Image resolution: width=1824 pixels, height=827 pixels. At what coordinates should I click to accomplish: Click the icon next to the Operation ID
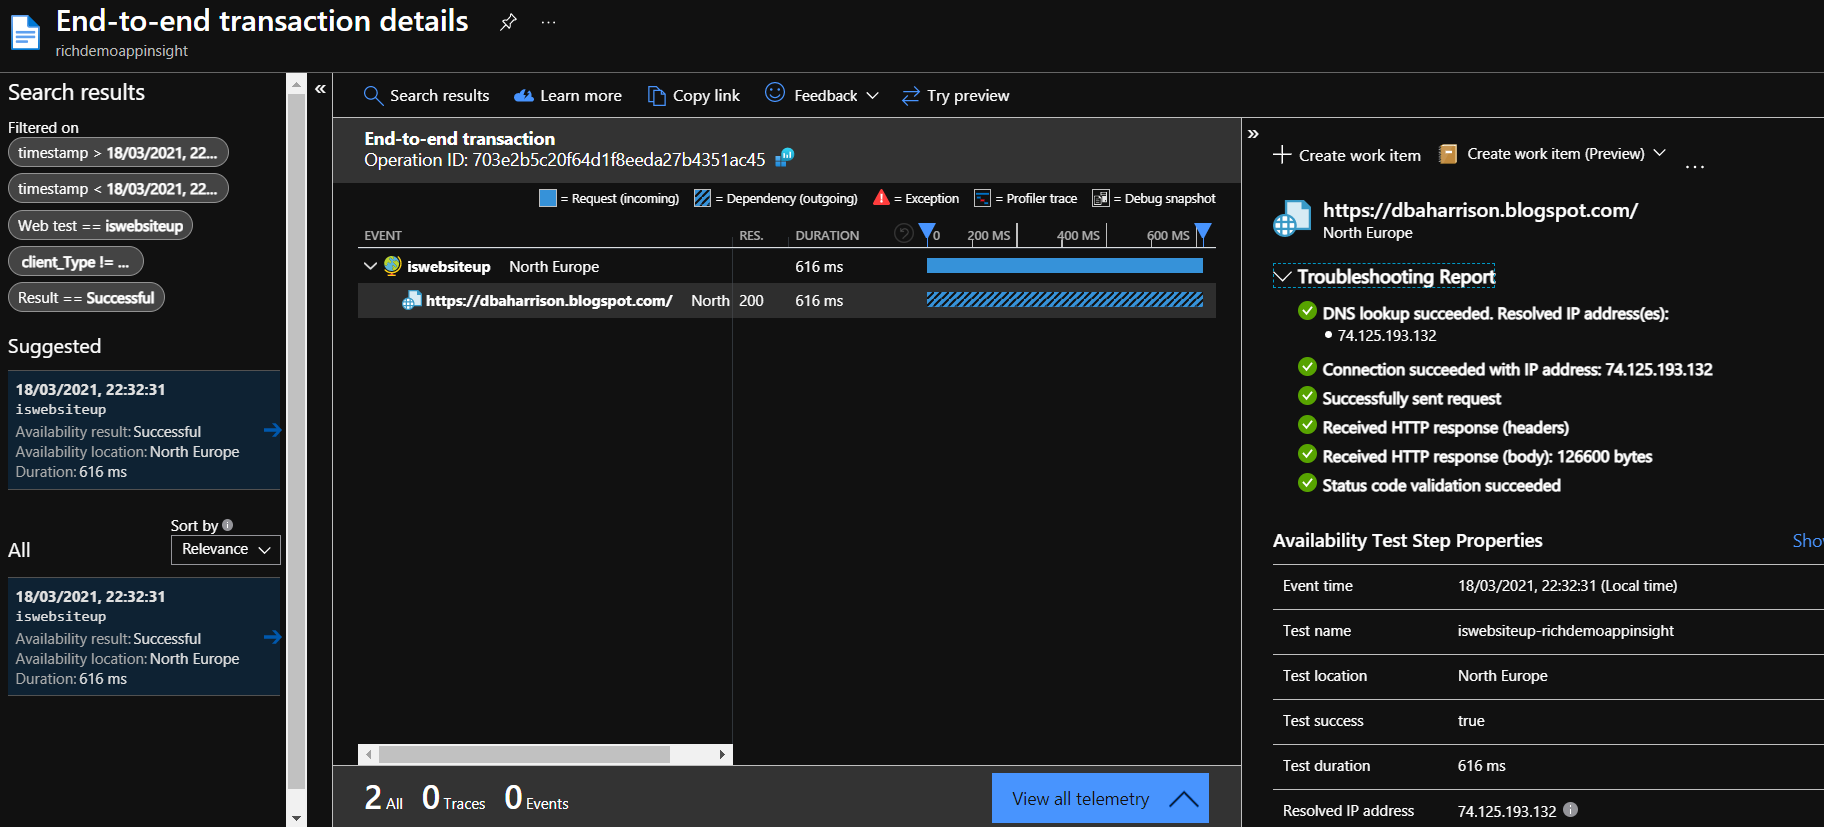coord(785,157)
